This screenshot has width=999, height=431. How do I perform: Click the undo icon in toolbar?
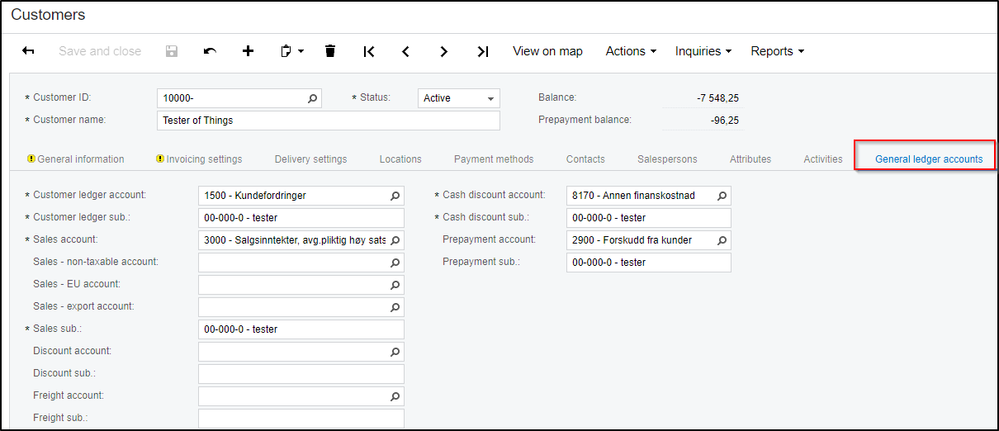click(x=209, y=51)
